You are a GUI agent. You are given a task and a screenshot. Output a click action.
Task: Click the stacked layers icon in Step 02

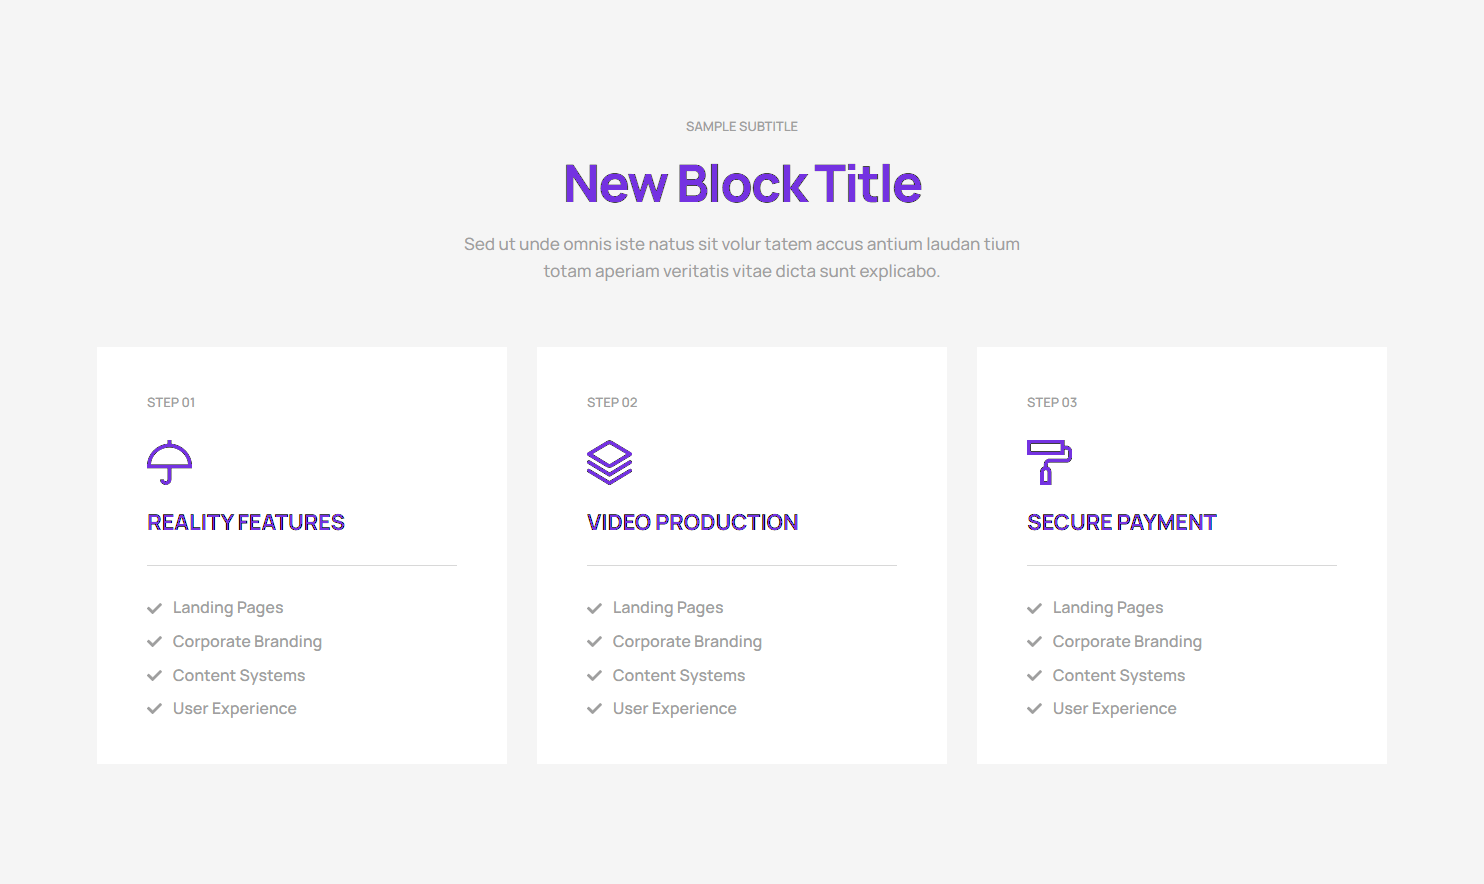(609, 462)
